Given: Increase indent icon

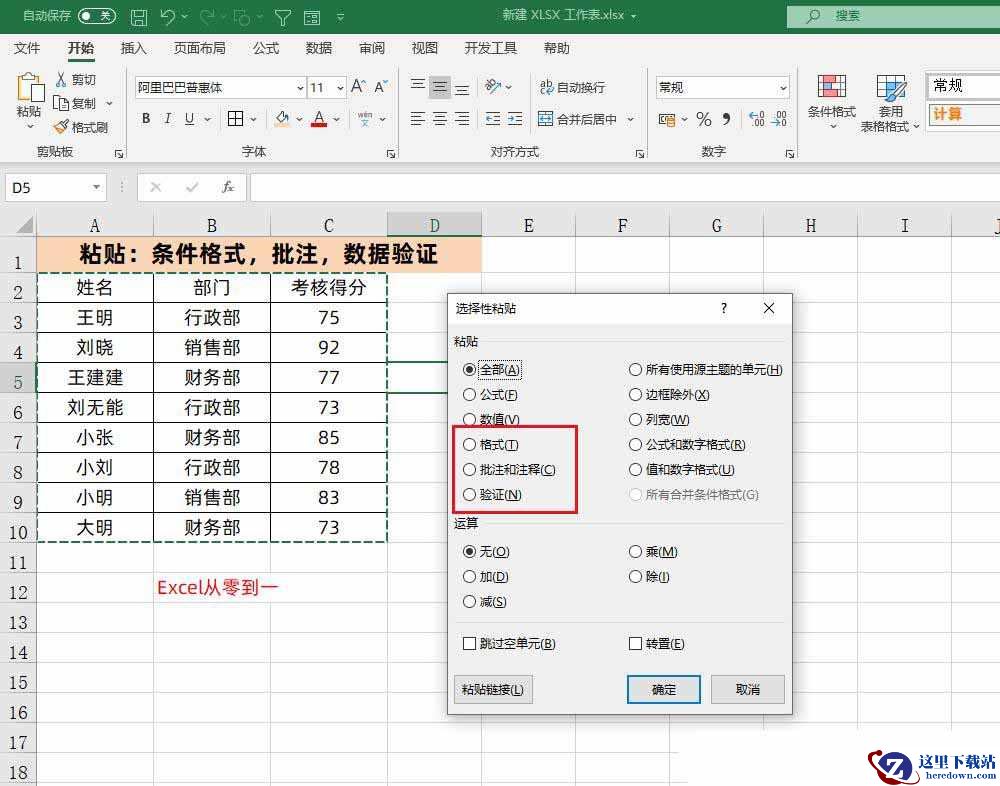Looking at the screenshot, I should 515,119.
